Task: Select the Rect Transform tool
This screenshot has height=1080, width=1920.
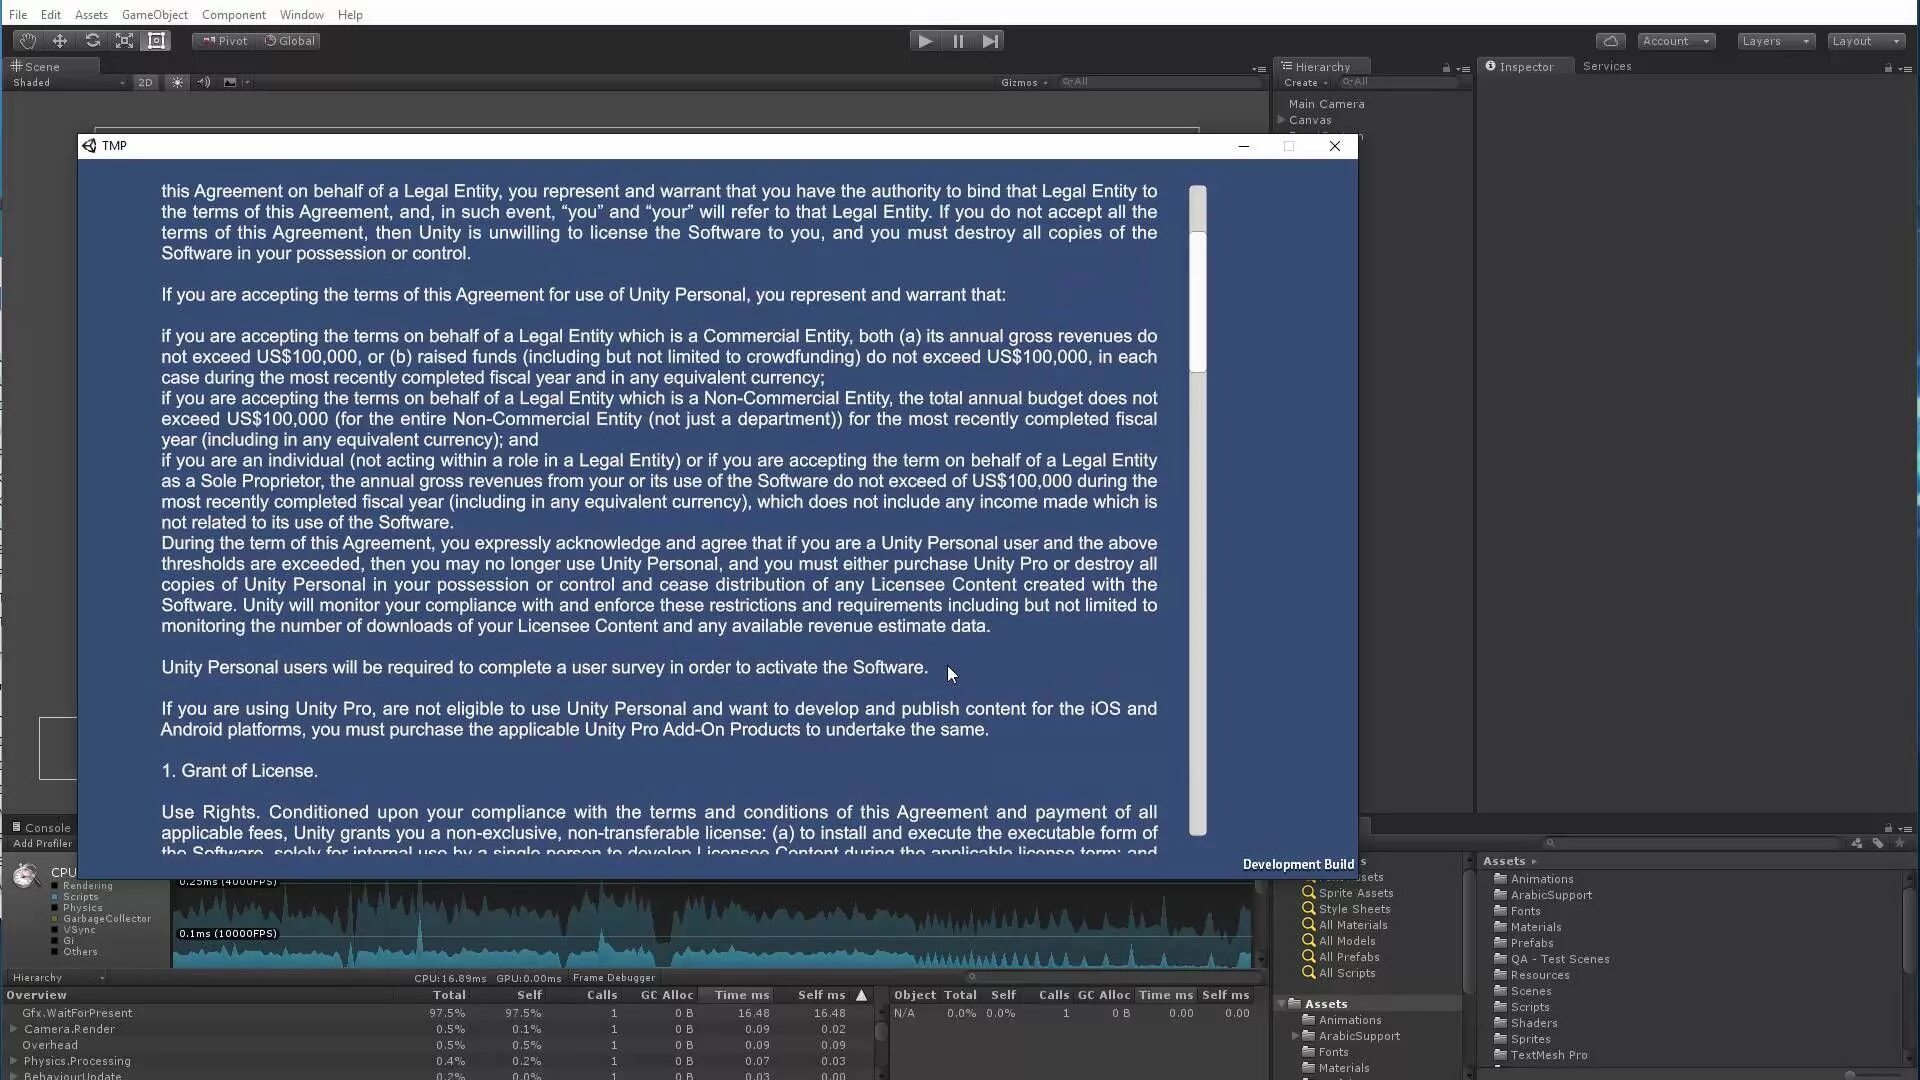Action: point(157,41)
